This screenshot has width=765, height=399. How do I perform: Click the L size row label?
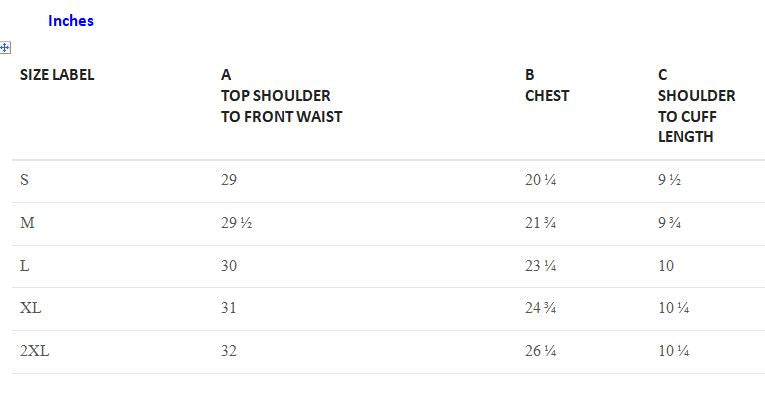24,266
